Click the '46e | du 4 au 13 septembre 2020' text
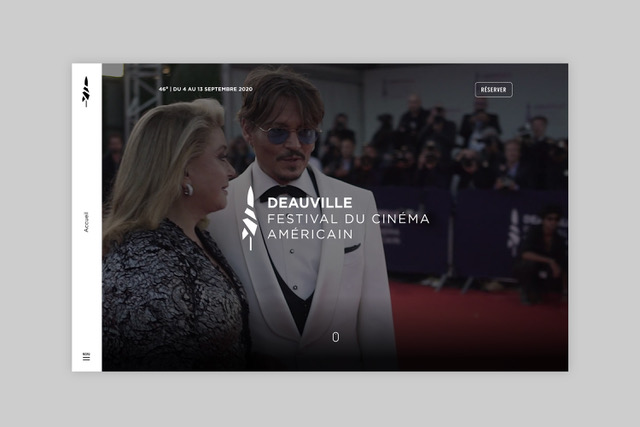 pyautogui.click(x=206, y=89)
